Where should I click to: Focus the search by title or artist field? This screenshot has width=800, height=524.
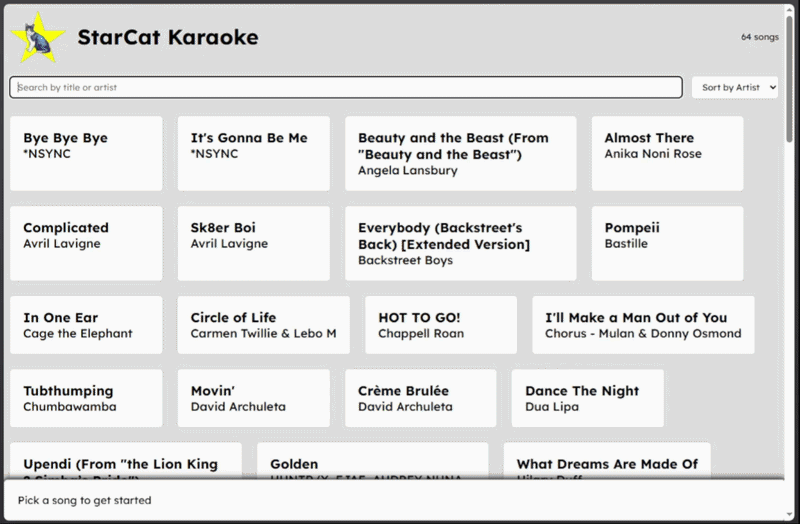[x=346, y=87]
